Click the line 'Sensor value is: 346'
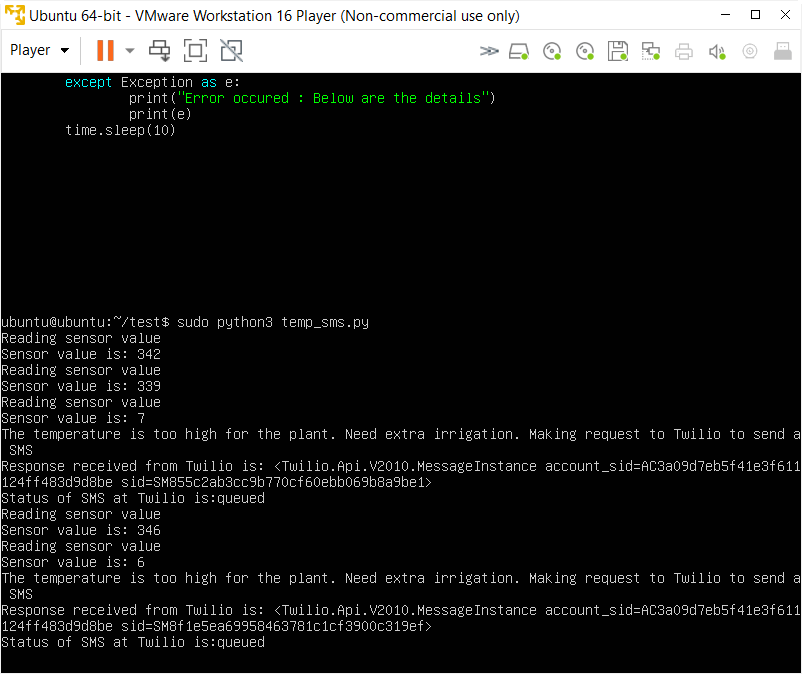Viewport: 802px width, 674px height. click(81, 530)
